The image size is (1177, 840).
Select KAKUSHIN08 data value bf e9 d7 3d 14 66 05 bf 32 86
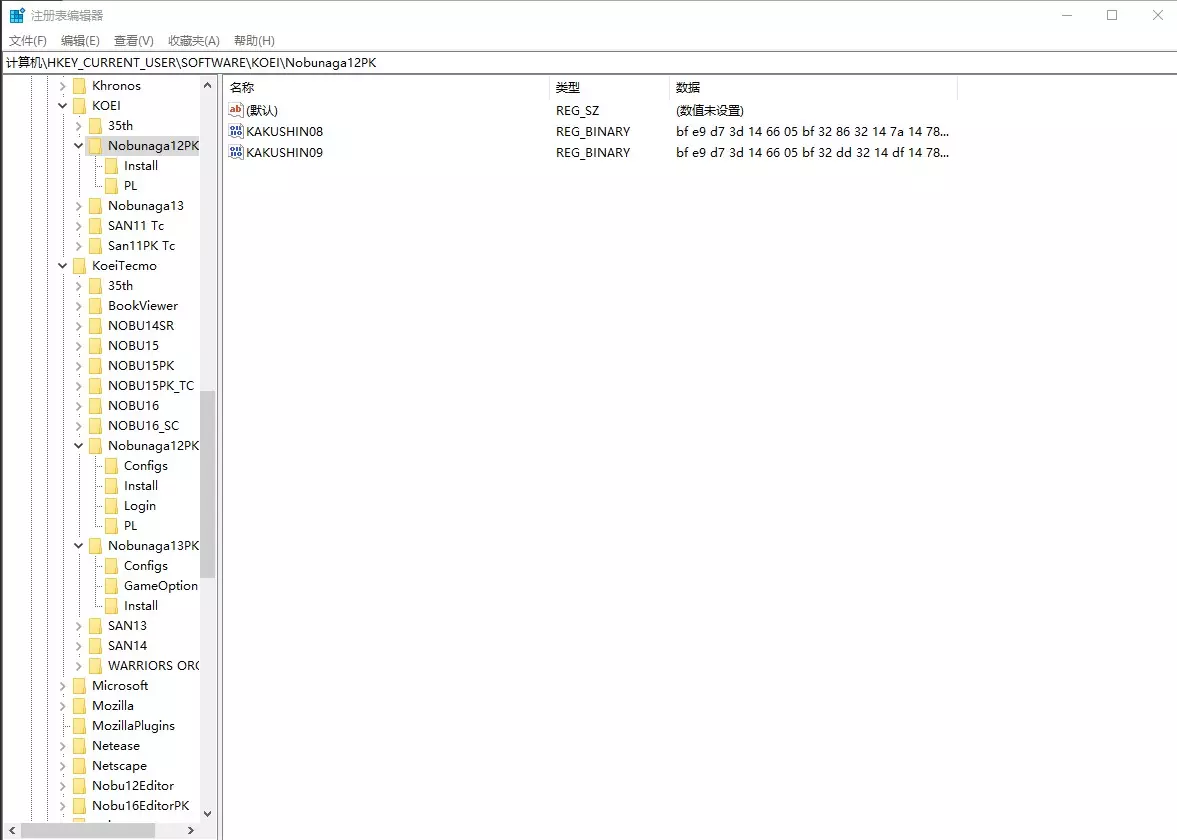click(812, 131)
